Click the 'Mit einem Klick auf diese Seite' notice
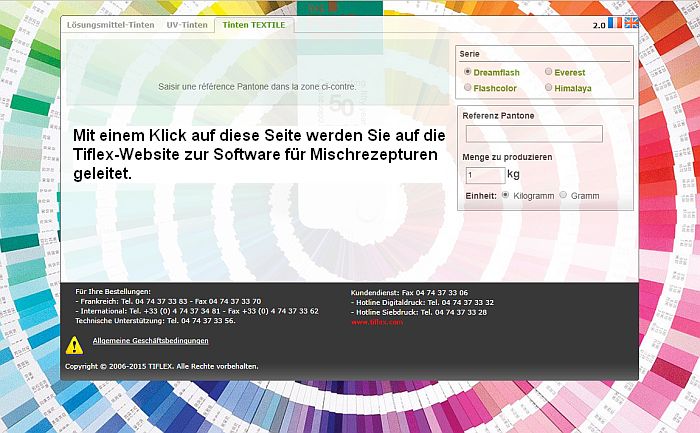Screen dimensions: 700x433 point(259,154)
